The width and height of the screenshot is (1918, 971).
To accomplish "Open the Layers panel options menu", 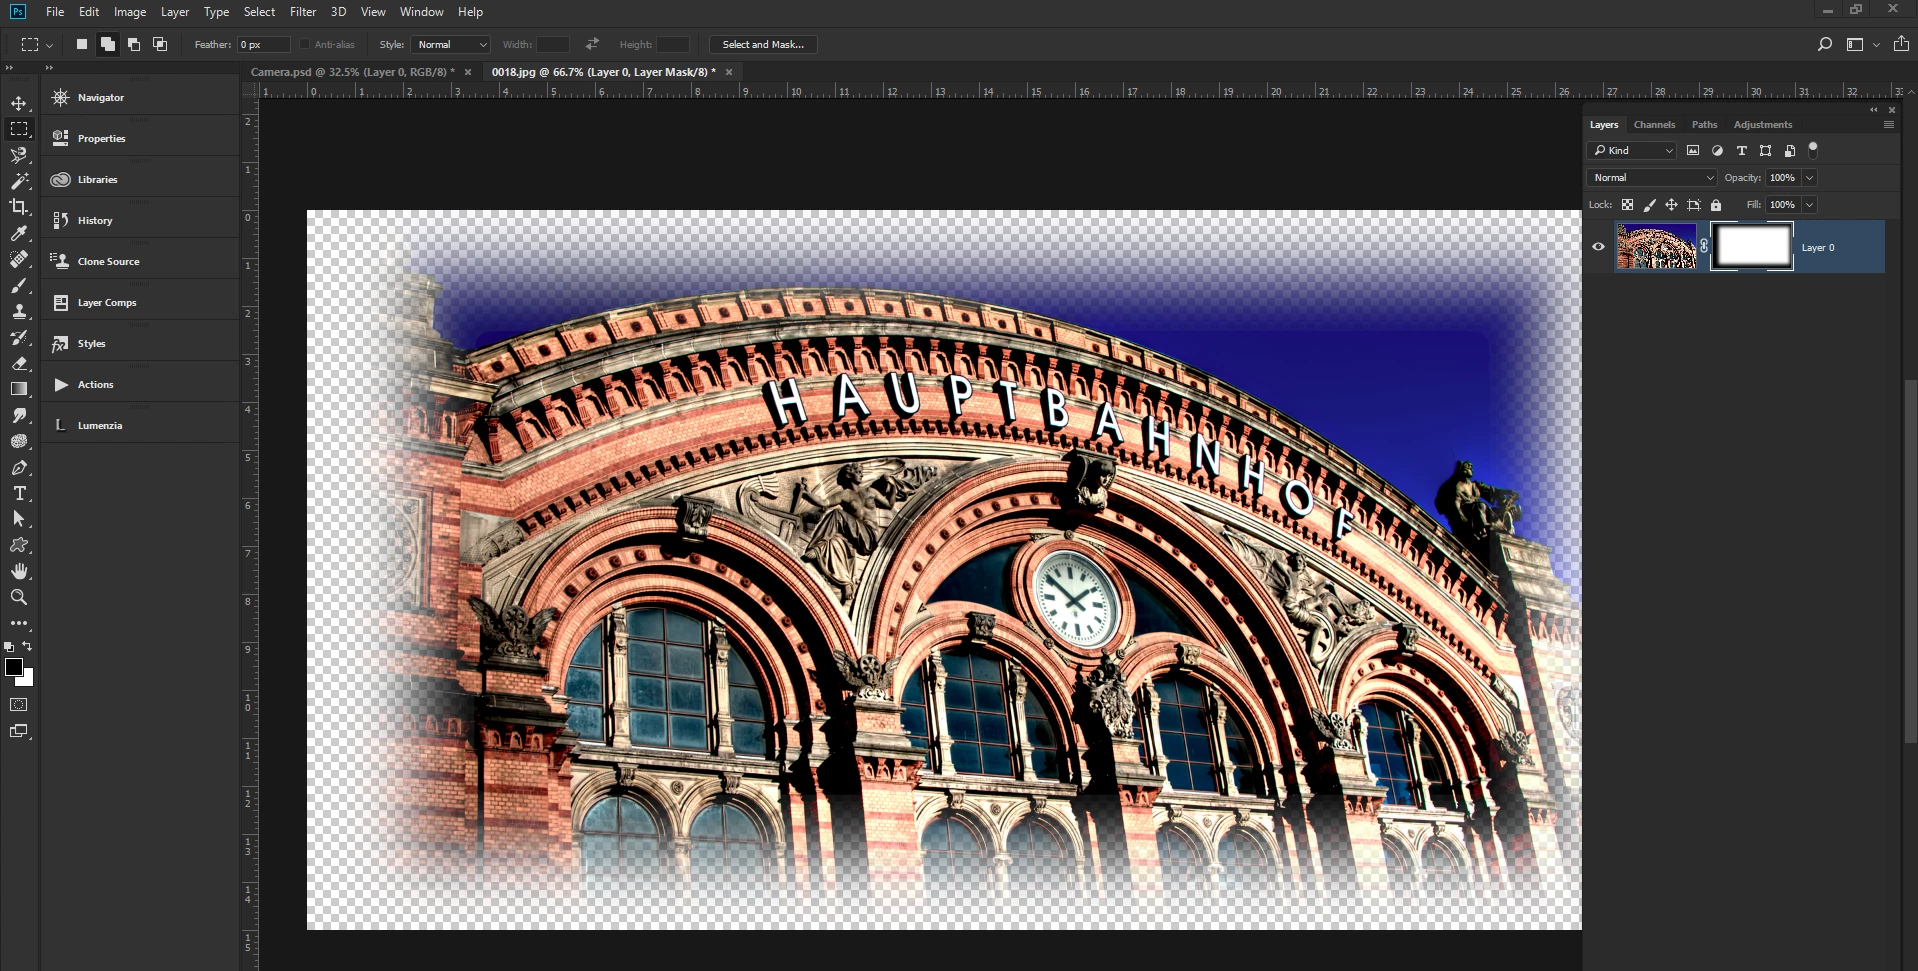I will 1889,125.
